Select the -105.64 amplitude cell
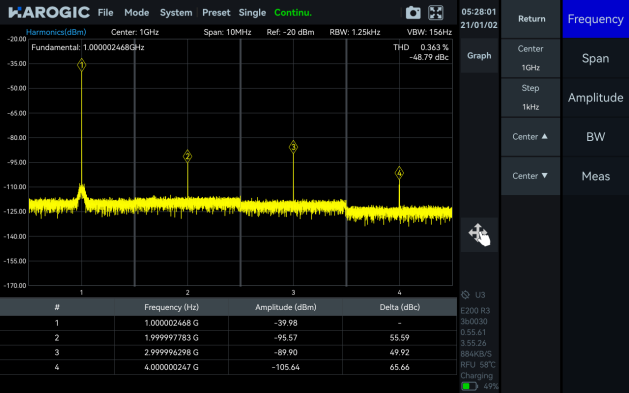 tap(286, 367)
